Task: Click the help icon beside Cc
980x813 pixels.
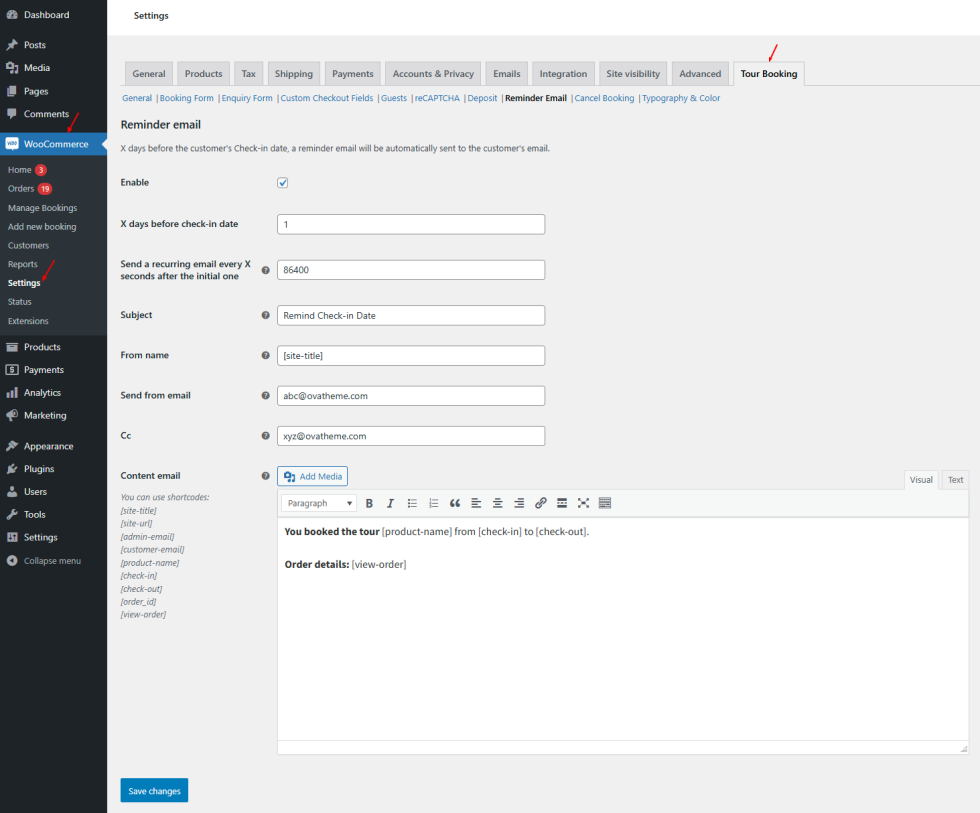Action: click(265, 436)
